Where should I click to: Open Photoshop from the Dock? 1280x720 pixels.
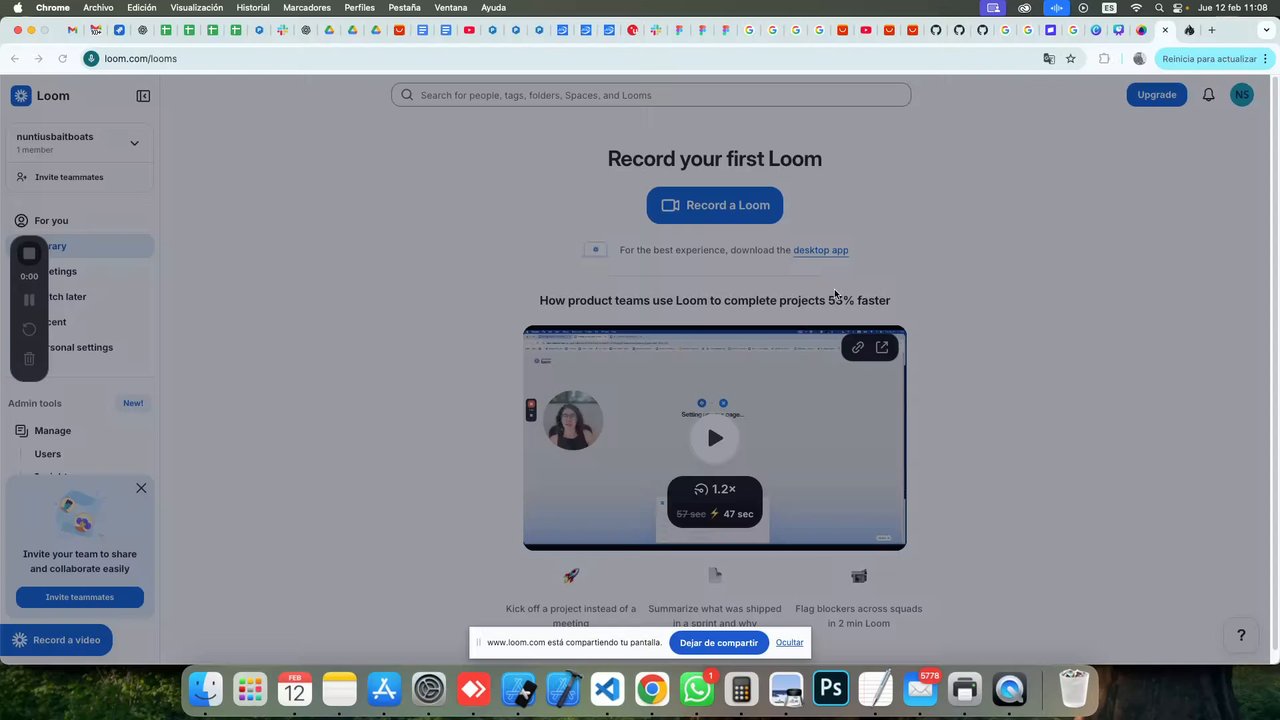click(x=830, y=689)
